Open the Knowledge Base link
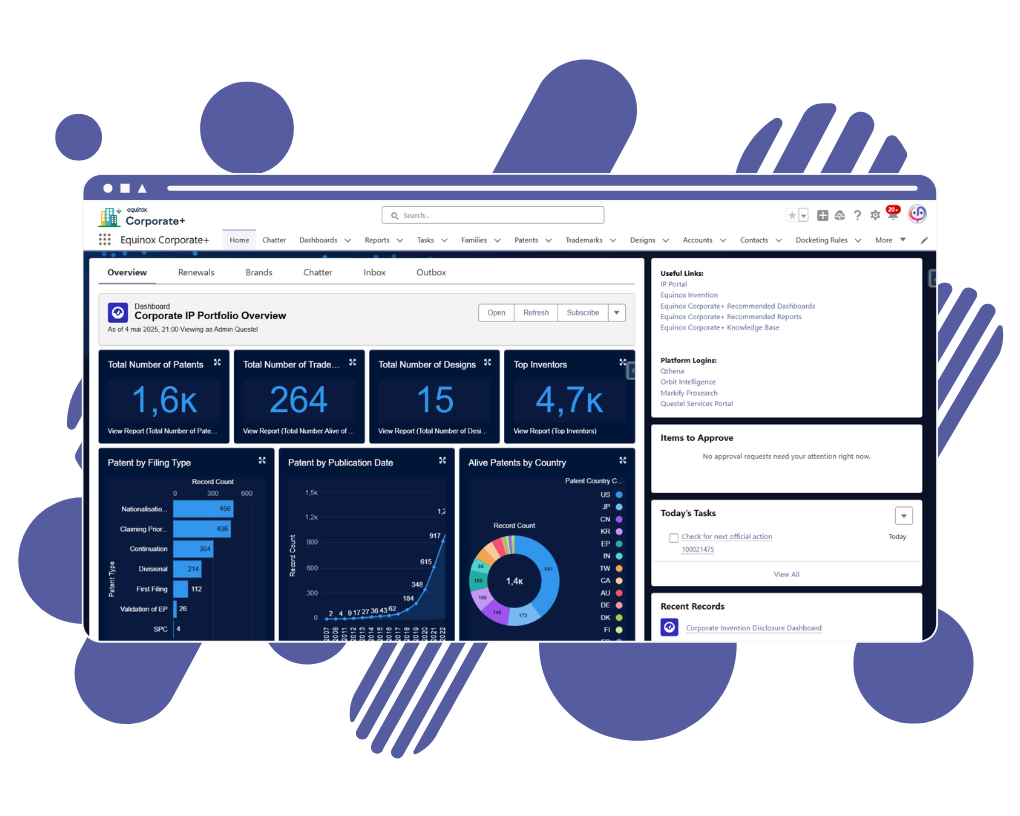The width and height of the screenshot is (1020, 816). pos(719,328)
